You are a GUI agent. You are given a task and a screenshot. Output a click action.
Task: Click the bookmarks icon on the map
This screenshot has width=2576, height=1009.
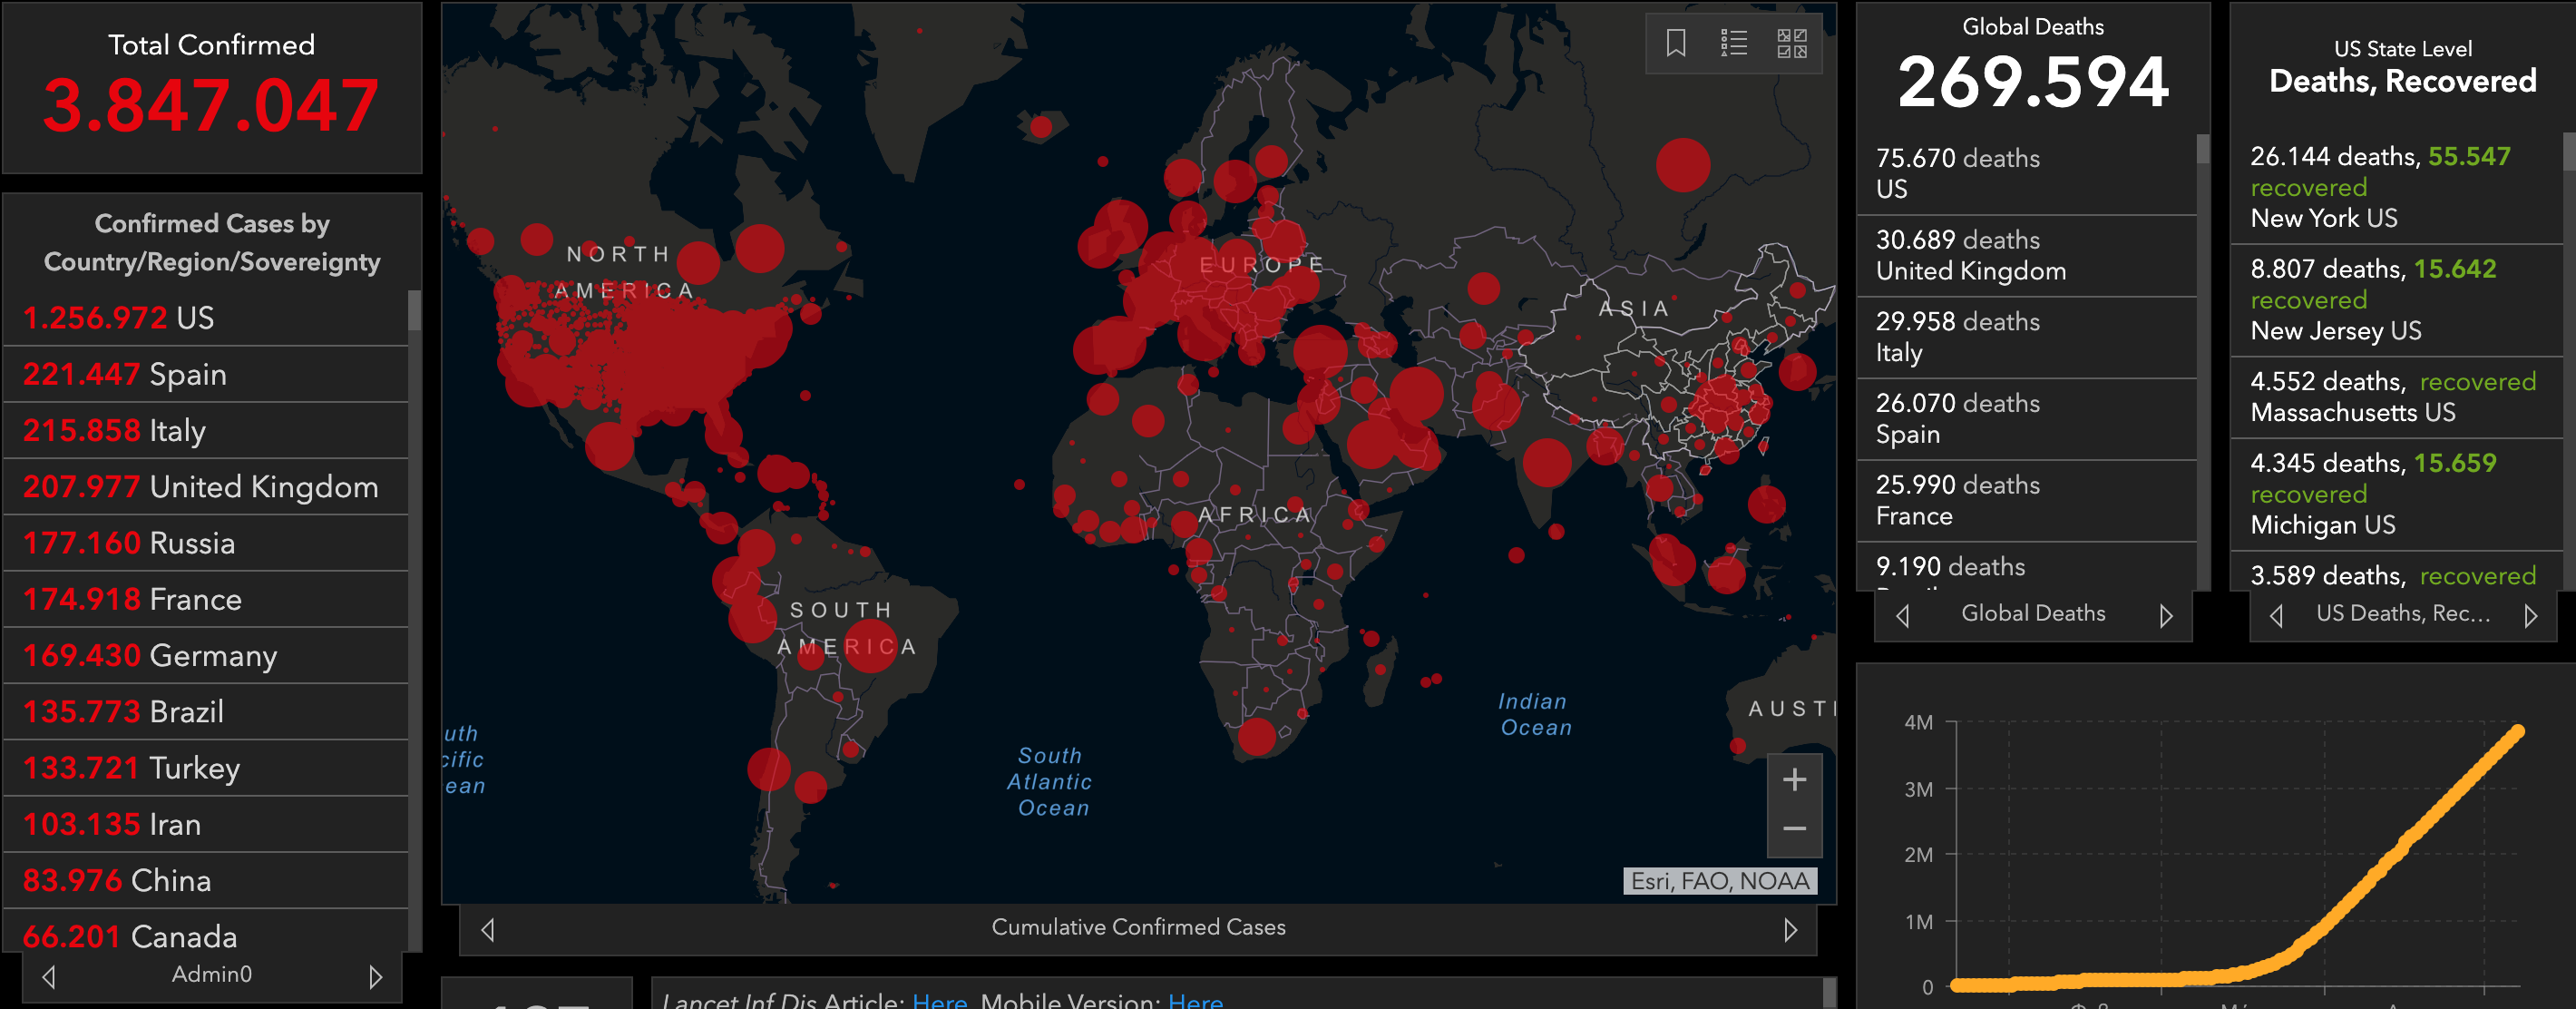[1676, 43]
